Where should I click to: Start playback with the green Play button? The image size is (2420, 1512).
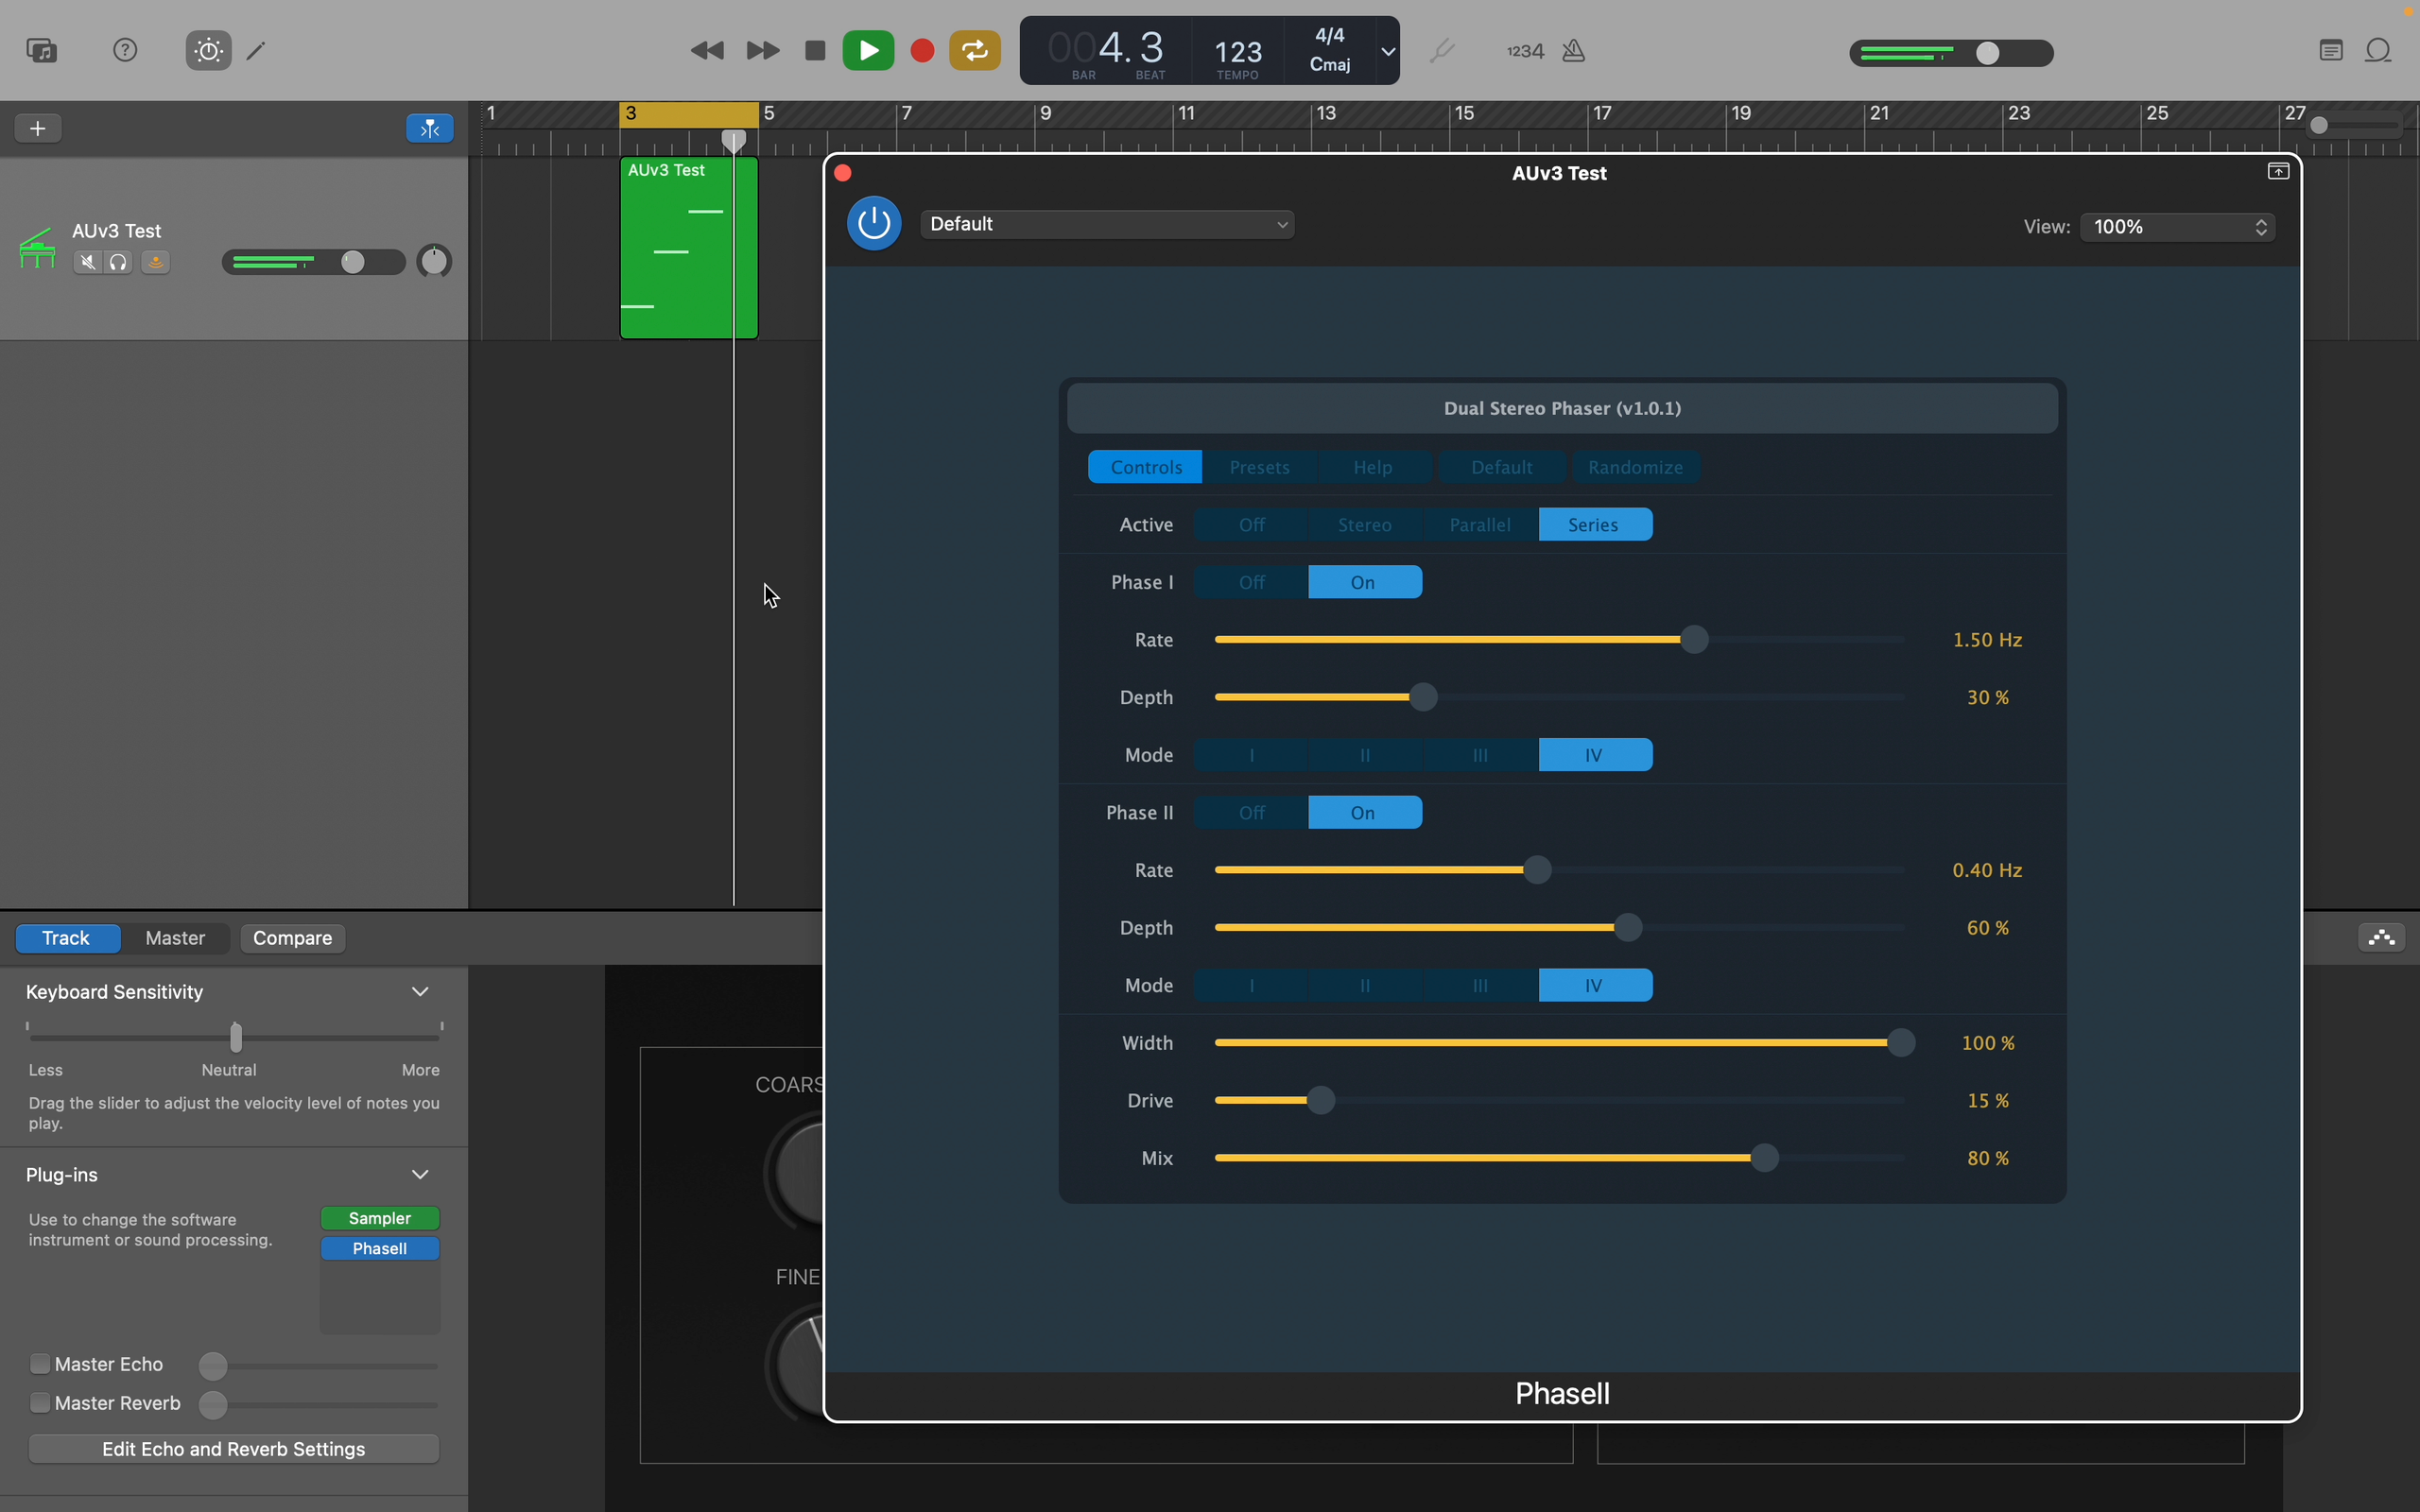coord(868,50)
